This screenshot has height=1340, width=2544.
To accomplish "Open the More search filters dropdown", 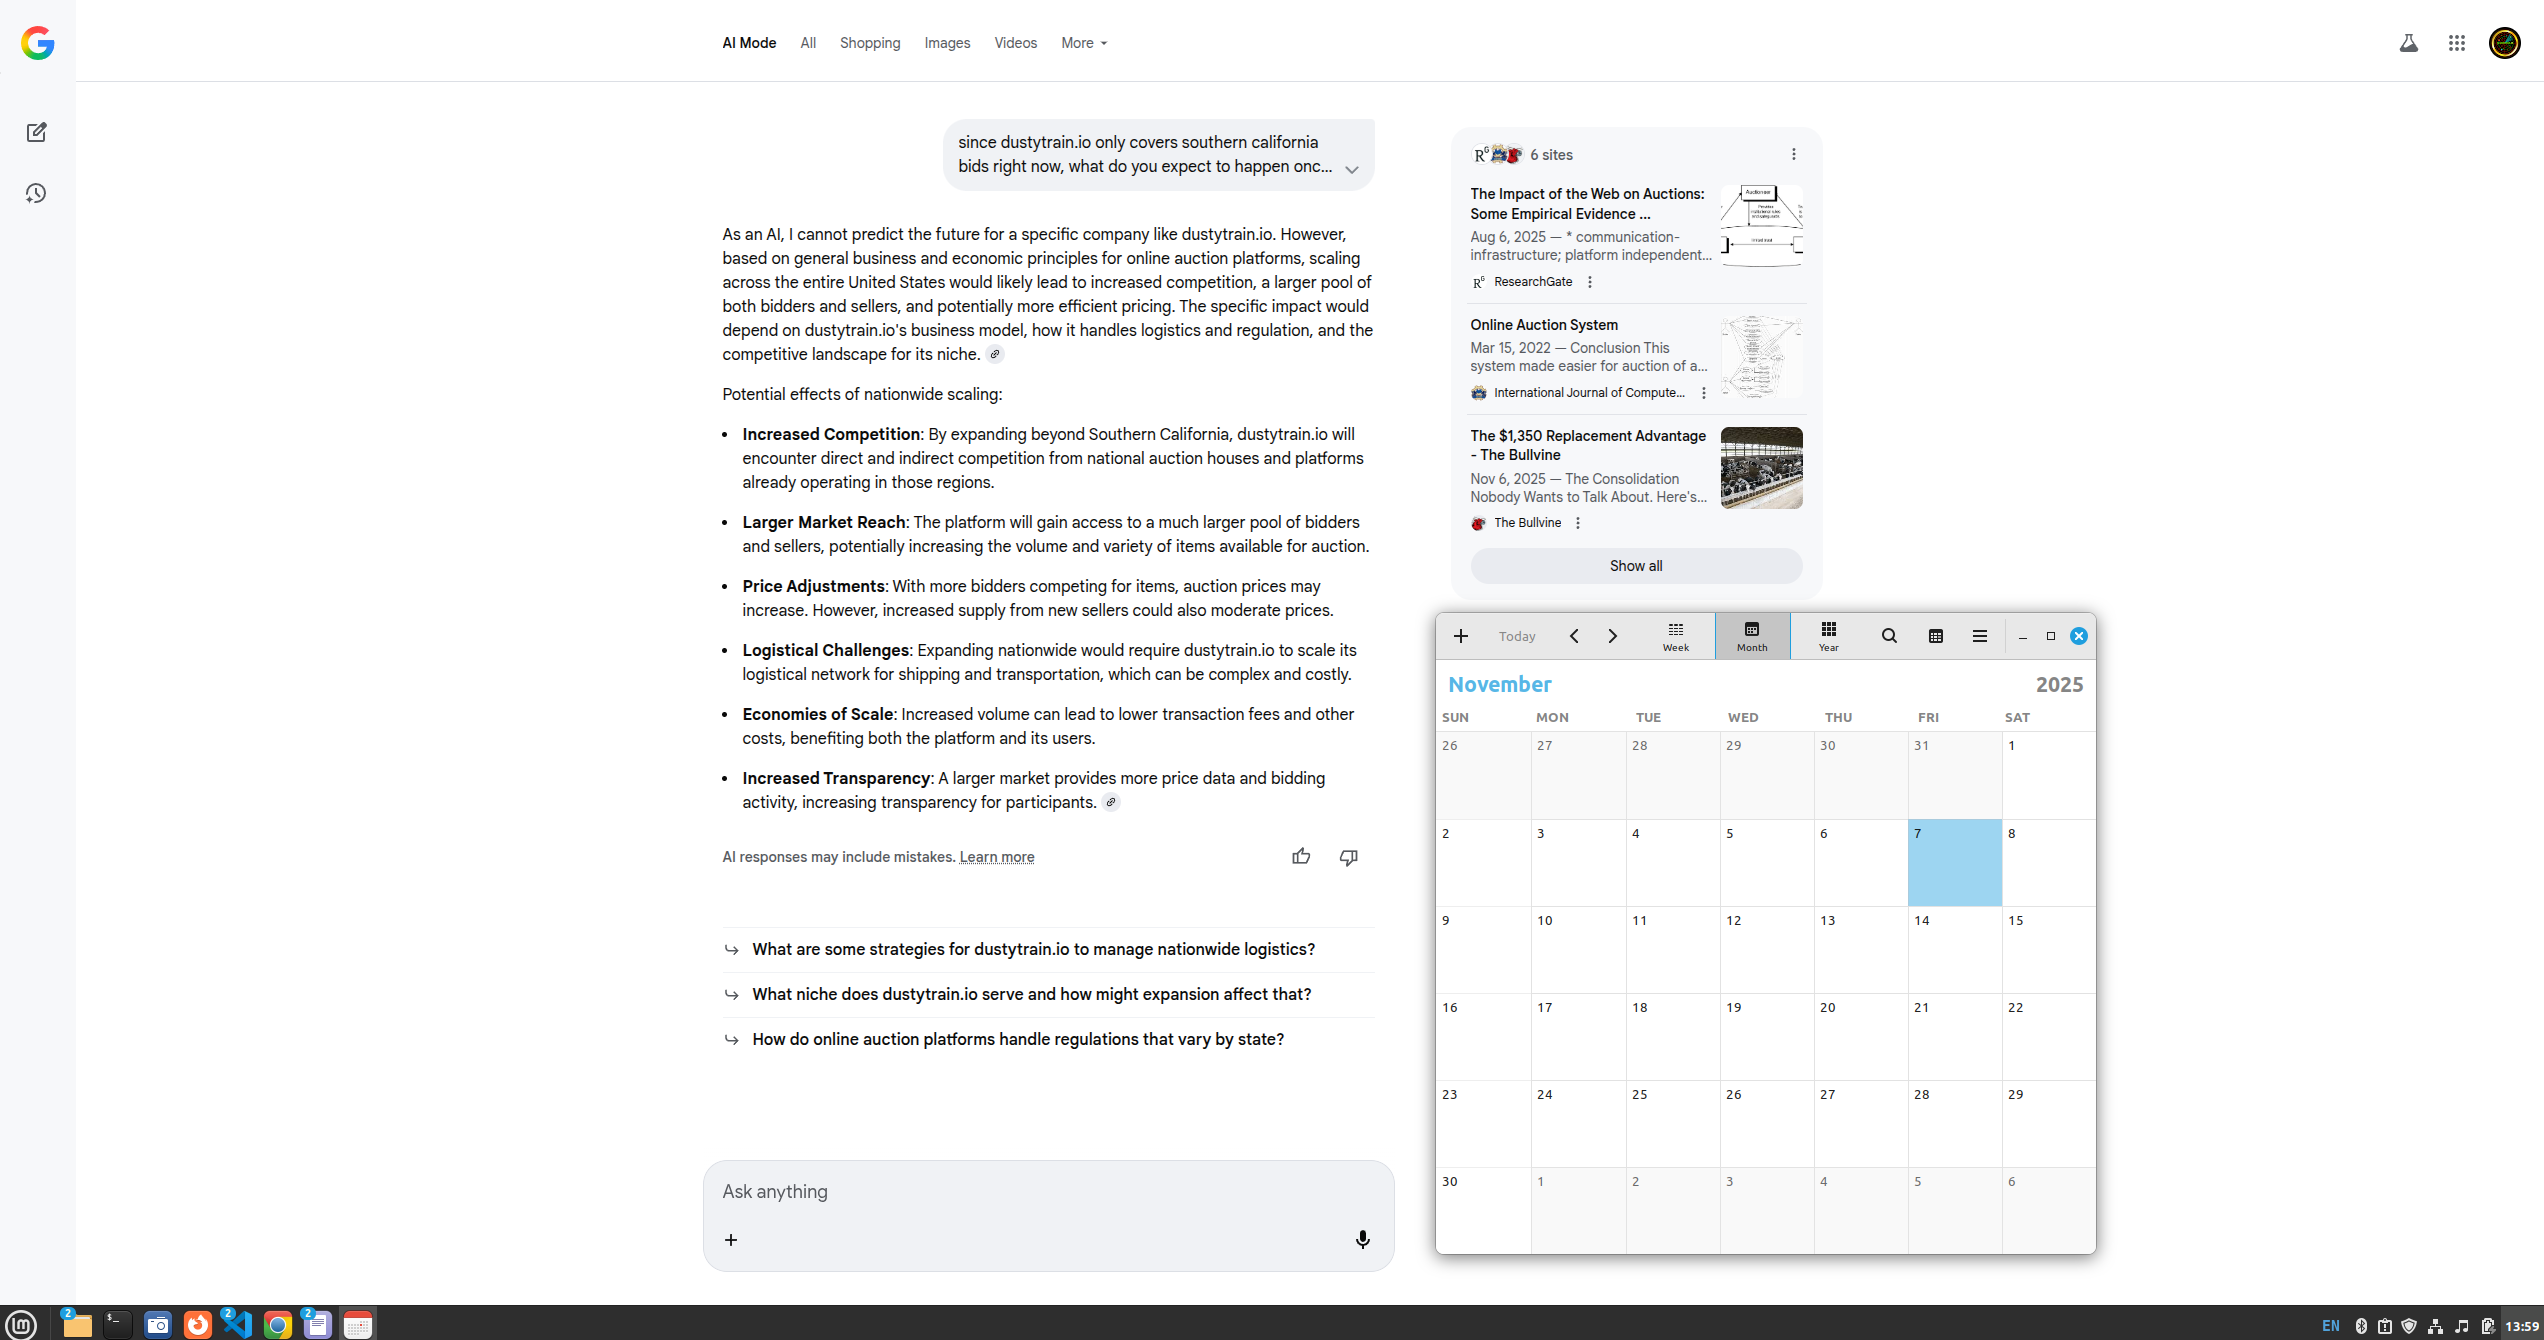I will click(1084, 43).
